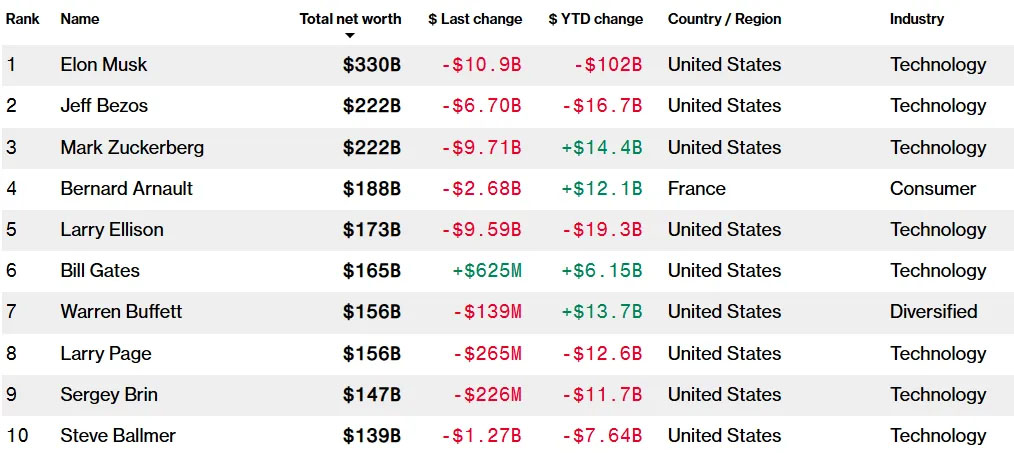Screen dimensions: 1014x453
Task: Sort by the Name column header
Action: (80, 19)
